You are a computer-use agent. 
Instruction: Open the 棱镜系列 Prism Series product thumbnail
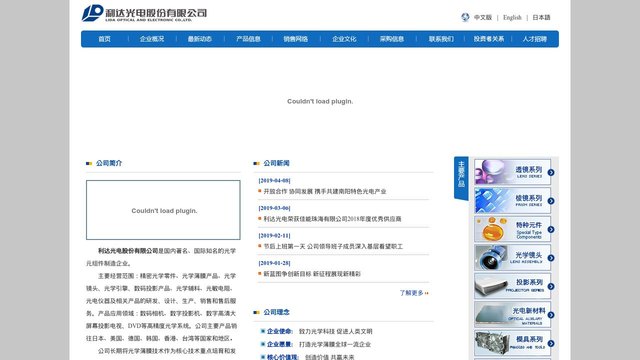tap(512, 201)
